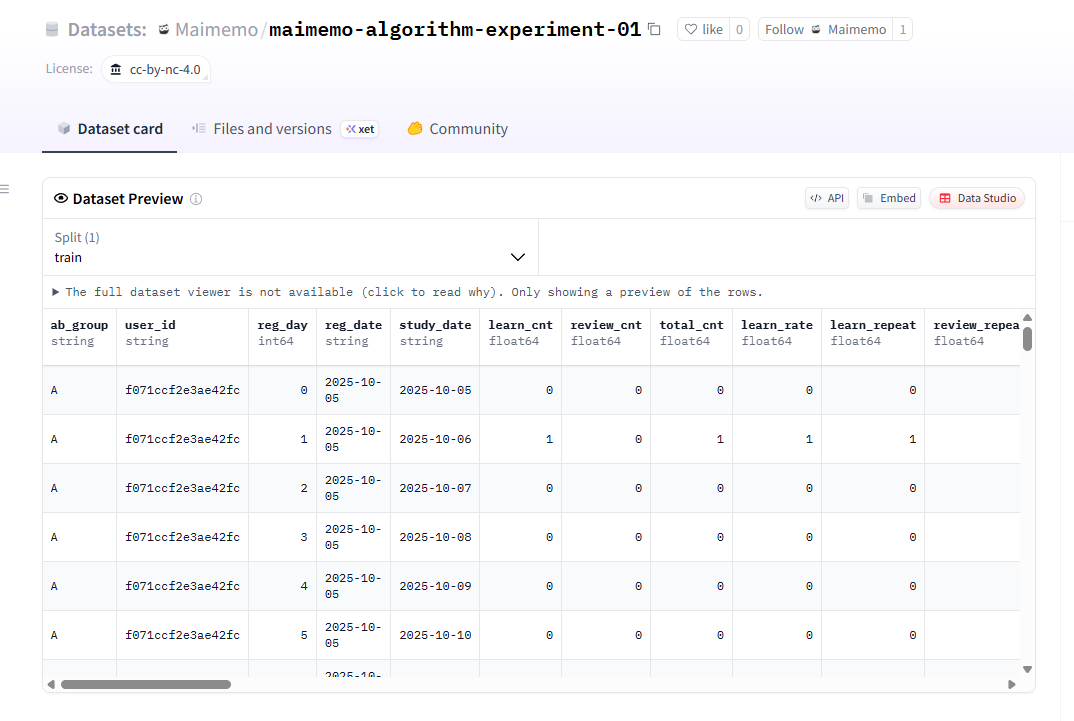Click the learn_cnt column header

pyautogui.click(x=520, y=325)
